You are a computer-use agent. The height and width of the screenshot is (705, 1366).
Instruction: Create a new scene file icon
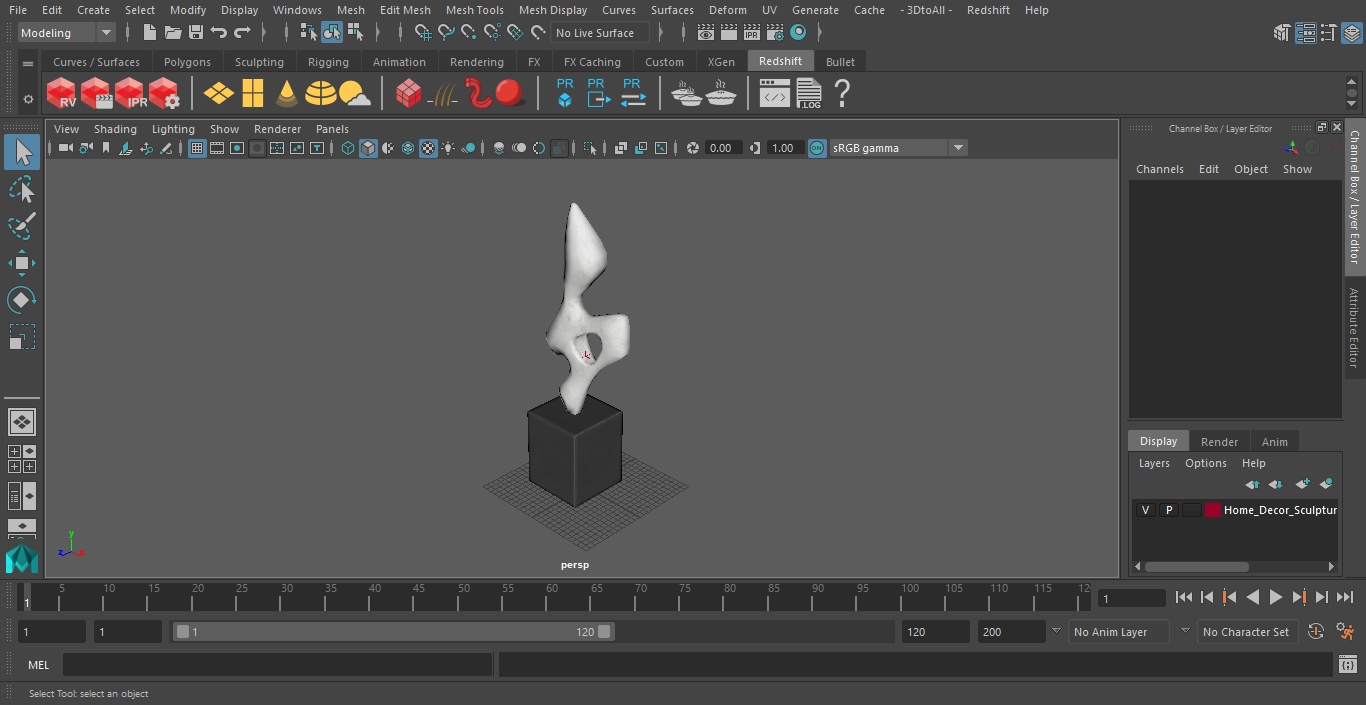149,33
